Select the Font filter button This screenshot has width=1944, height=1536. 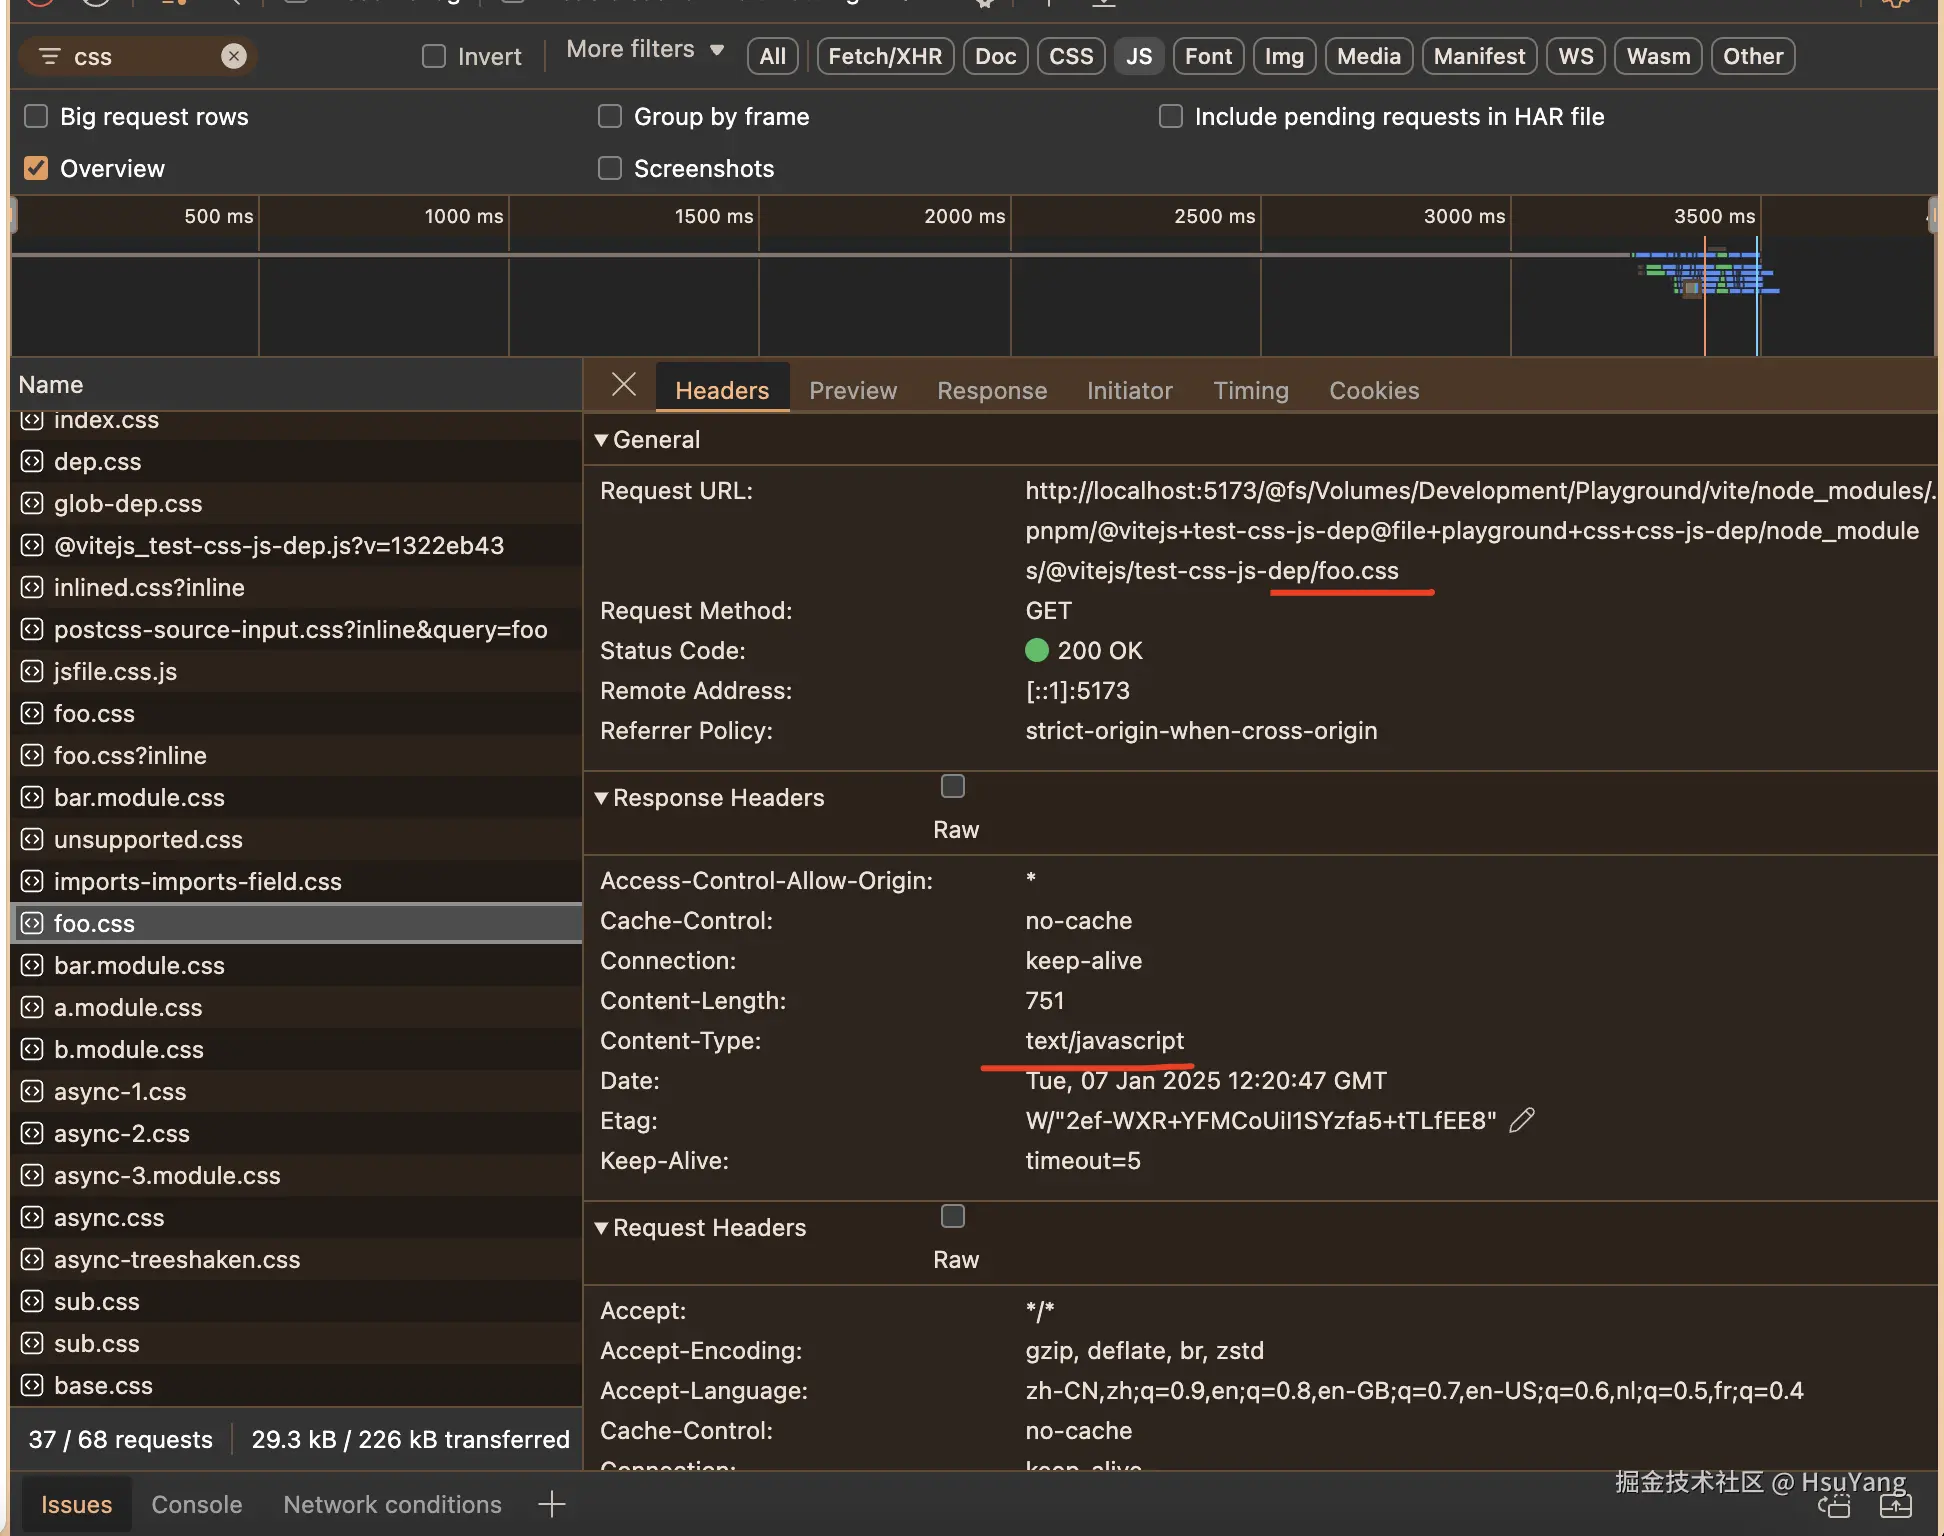pos(1207,56)
